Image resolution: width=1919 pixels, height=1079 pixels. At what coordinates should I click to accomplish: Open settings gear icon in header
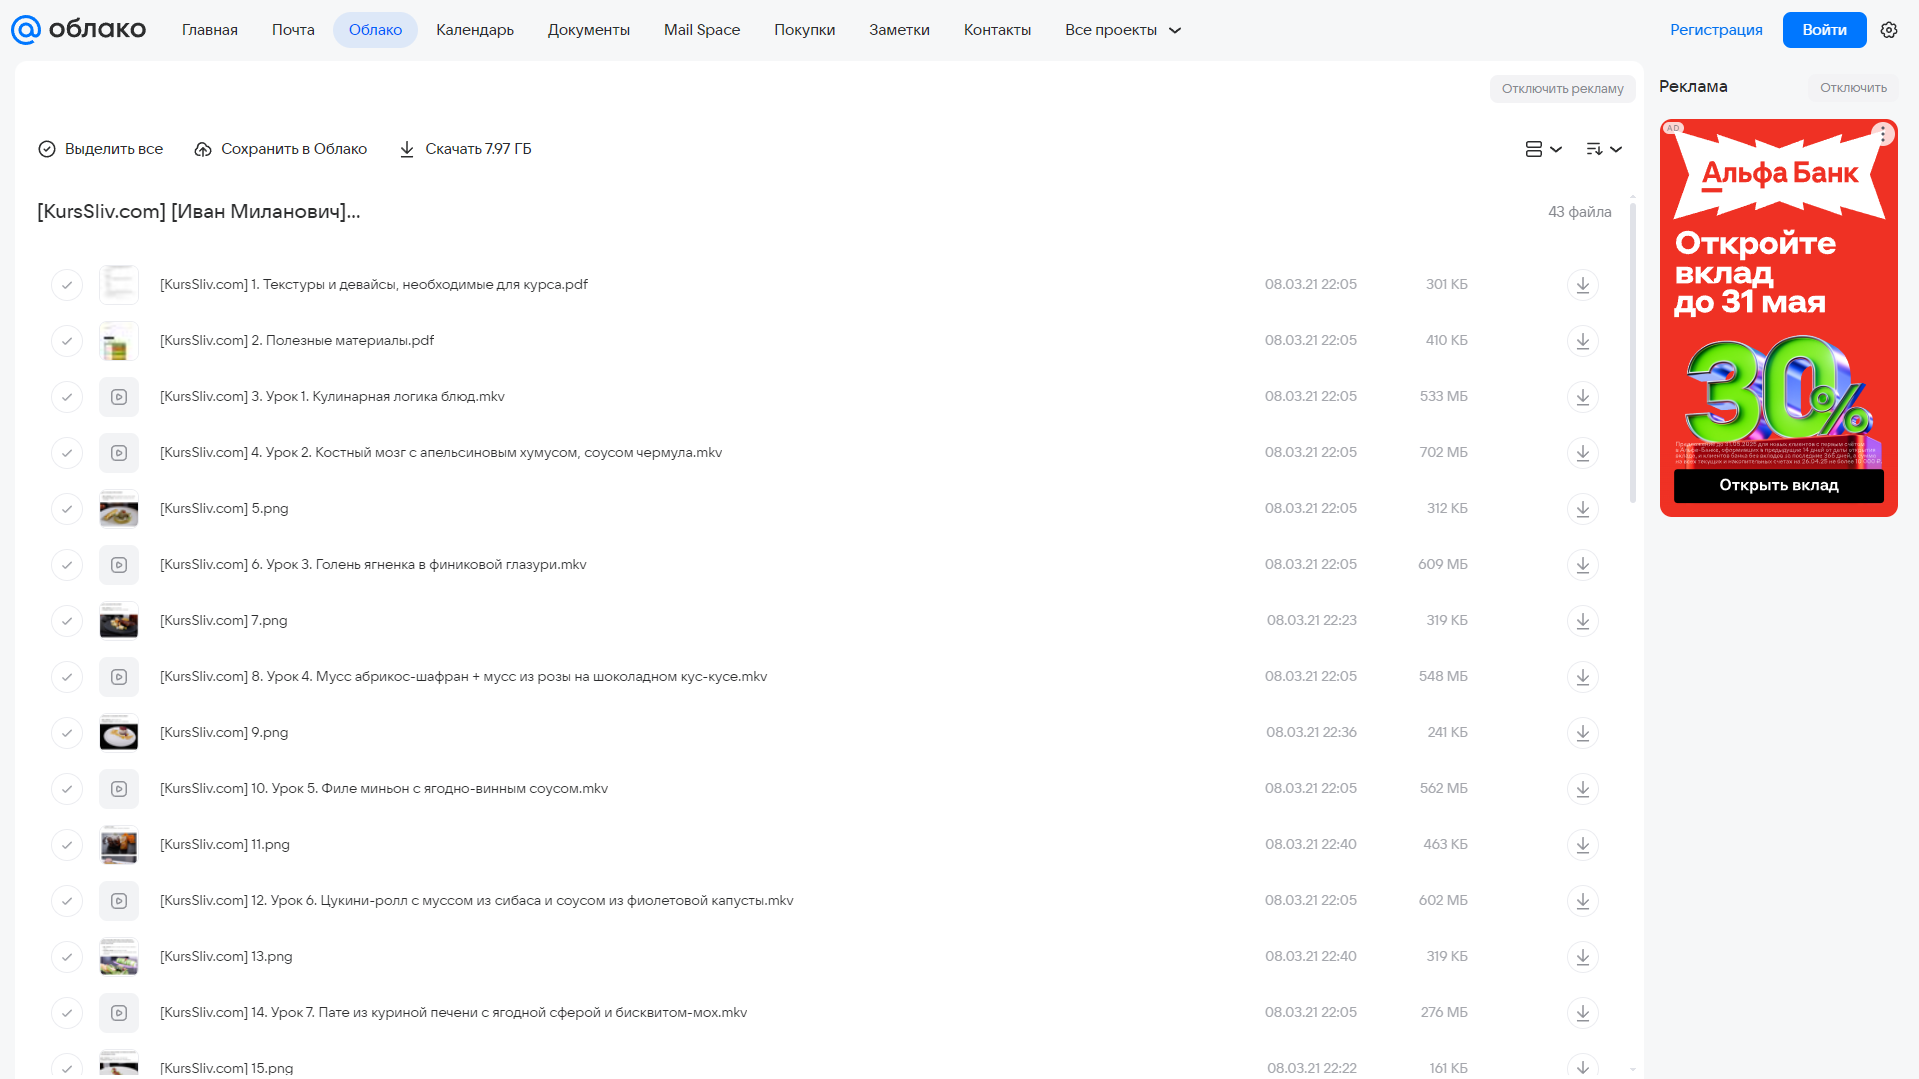(1888, 30)
